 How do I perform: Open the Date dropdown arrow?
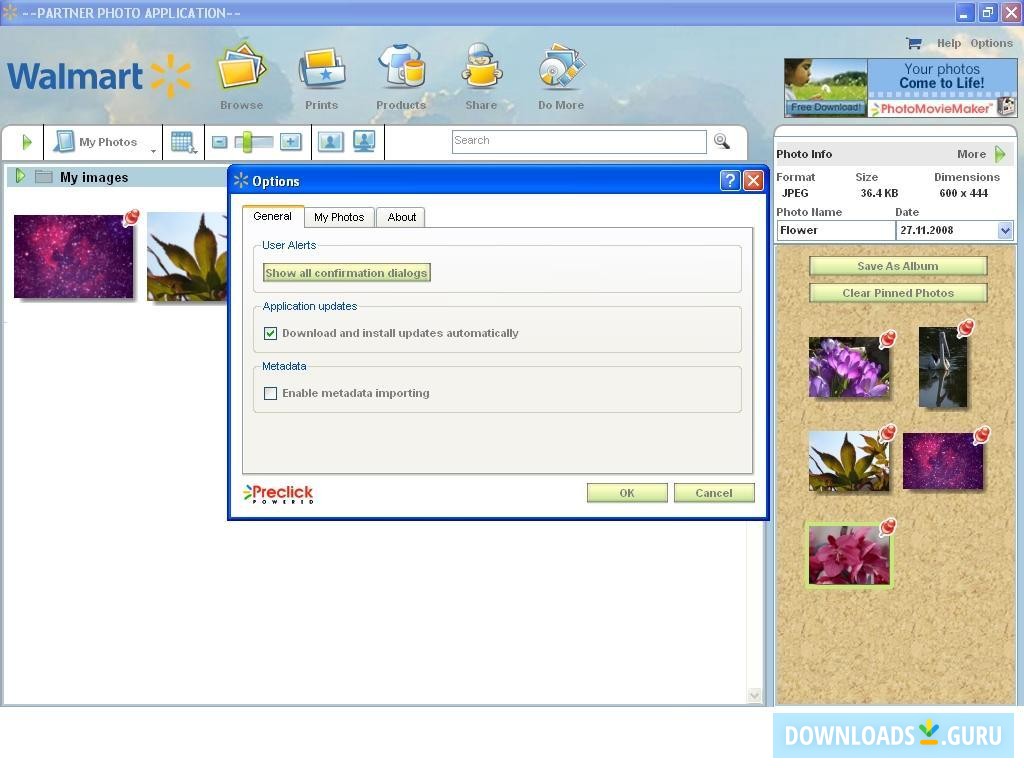pyautogui.click(x=1004, y=231)
